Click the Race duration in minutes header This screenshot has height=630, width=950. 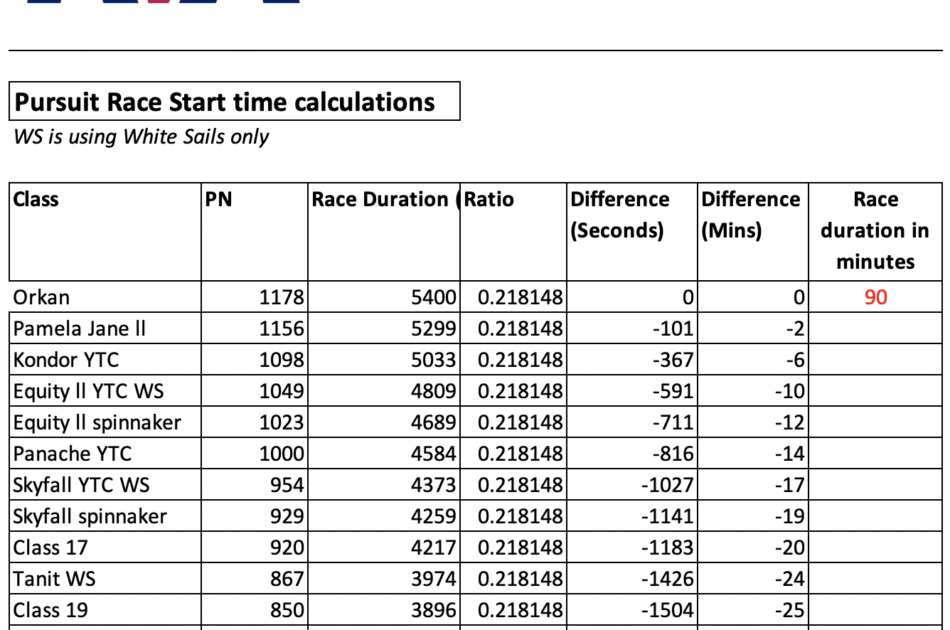point(875,230)
